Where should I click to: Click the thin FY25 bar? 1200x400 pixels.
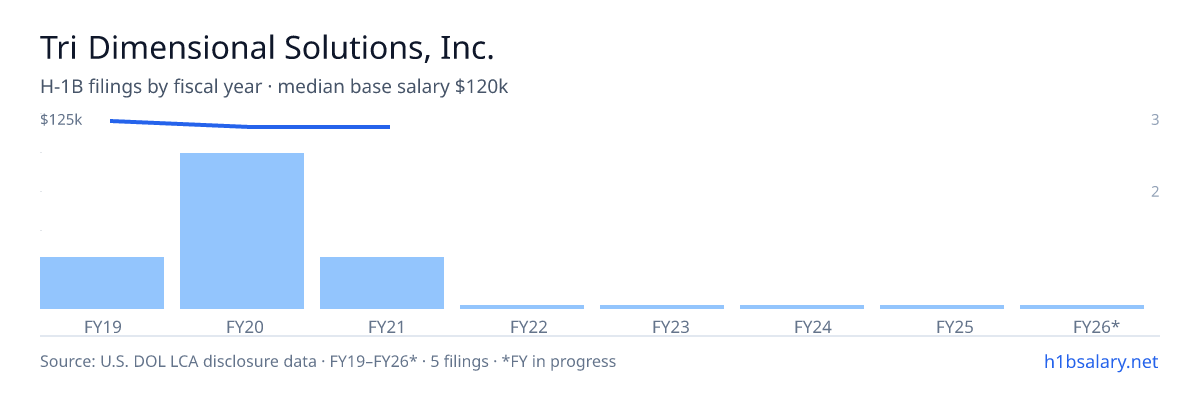[942, 307]
